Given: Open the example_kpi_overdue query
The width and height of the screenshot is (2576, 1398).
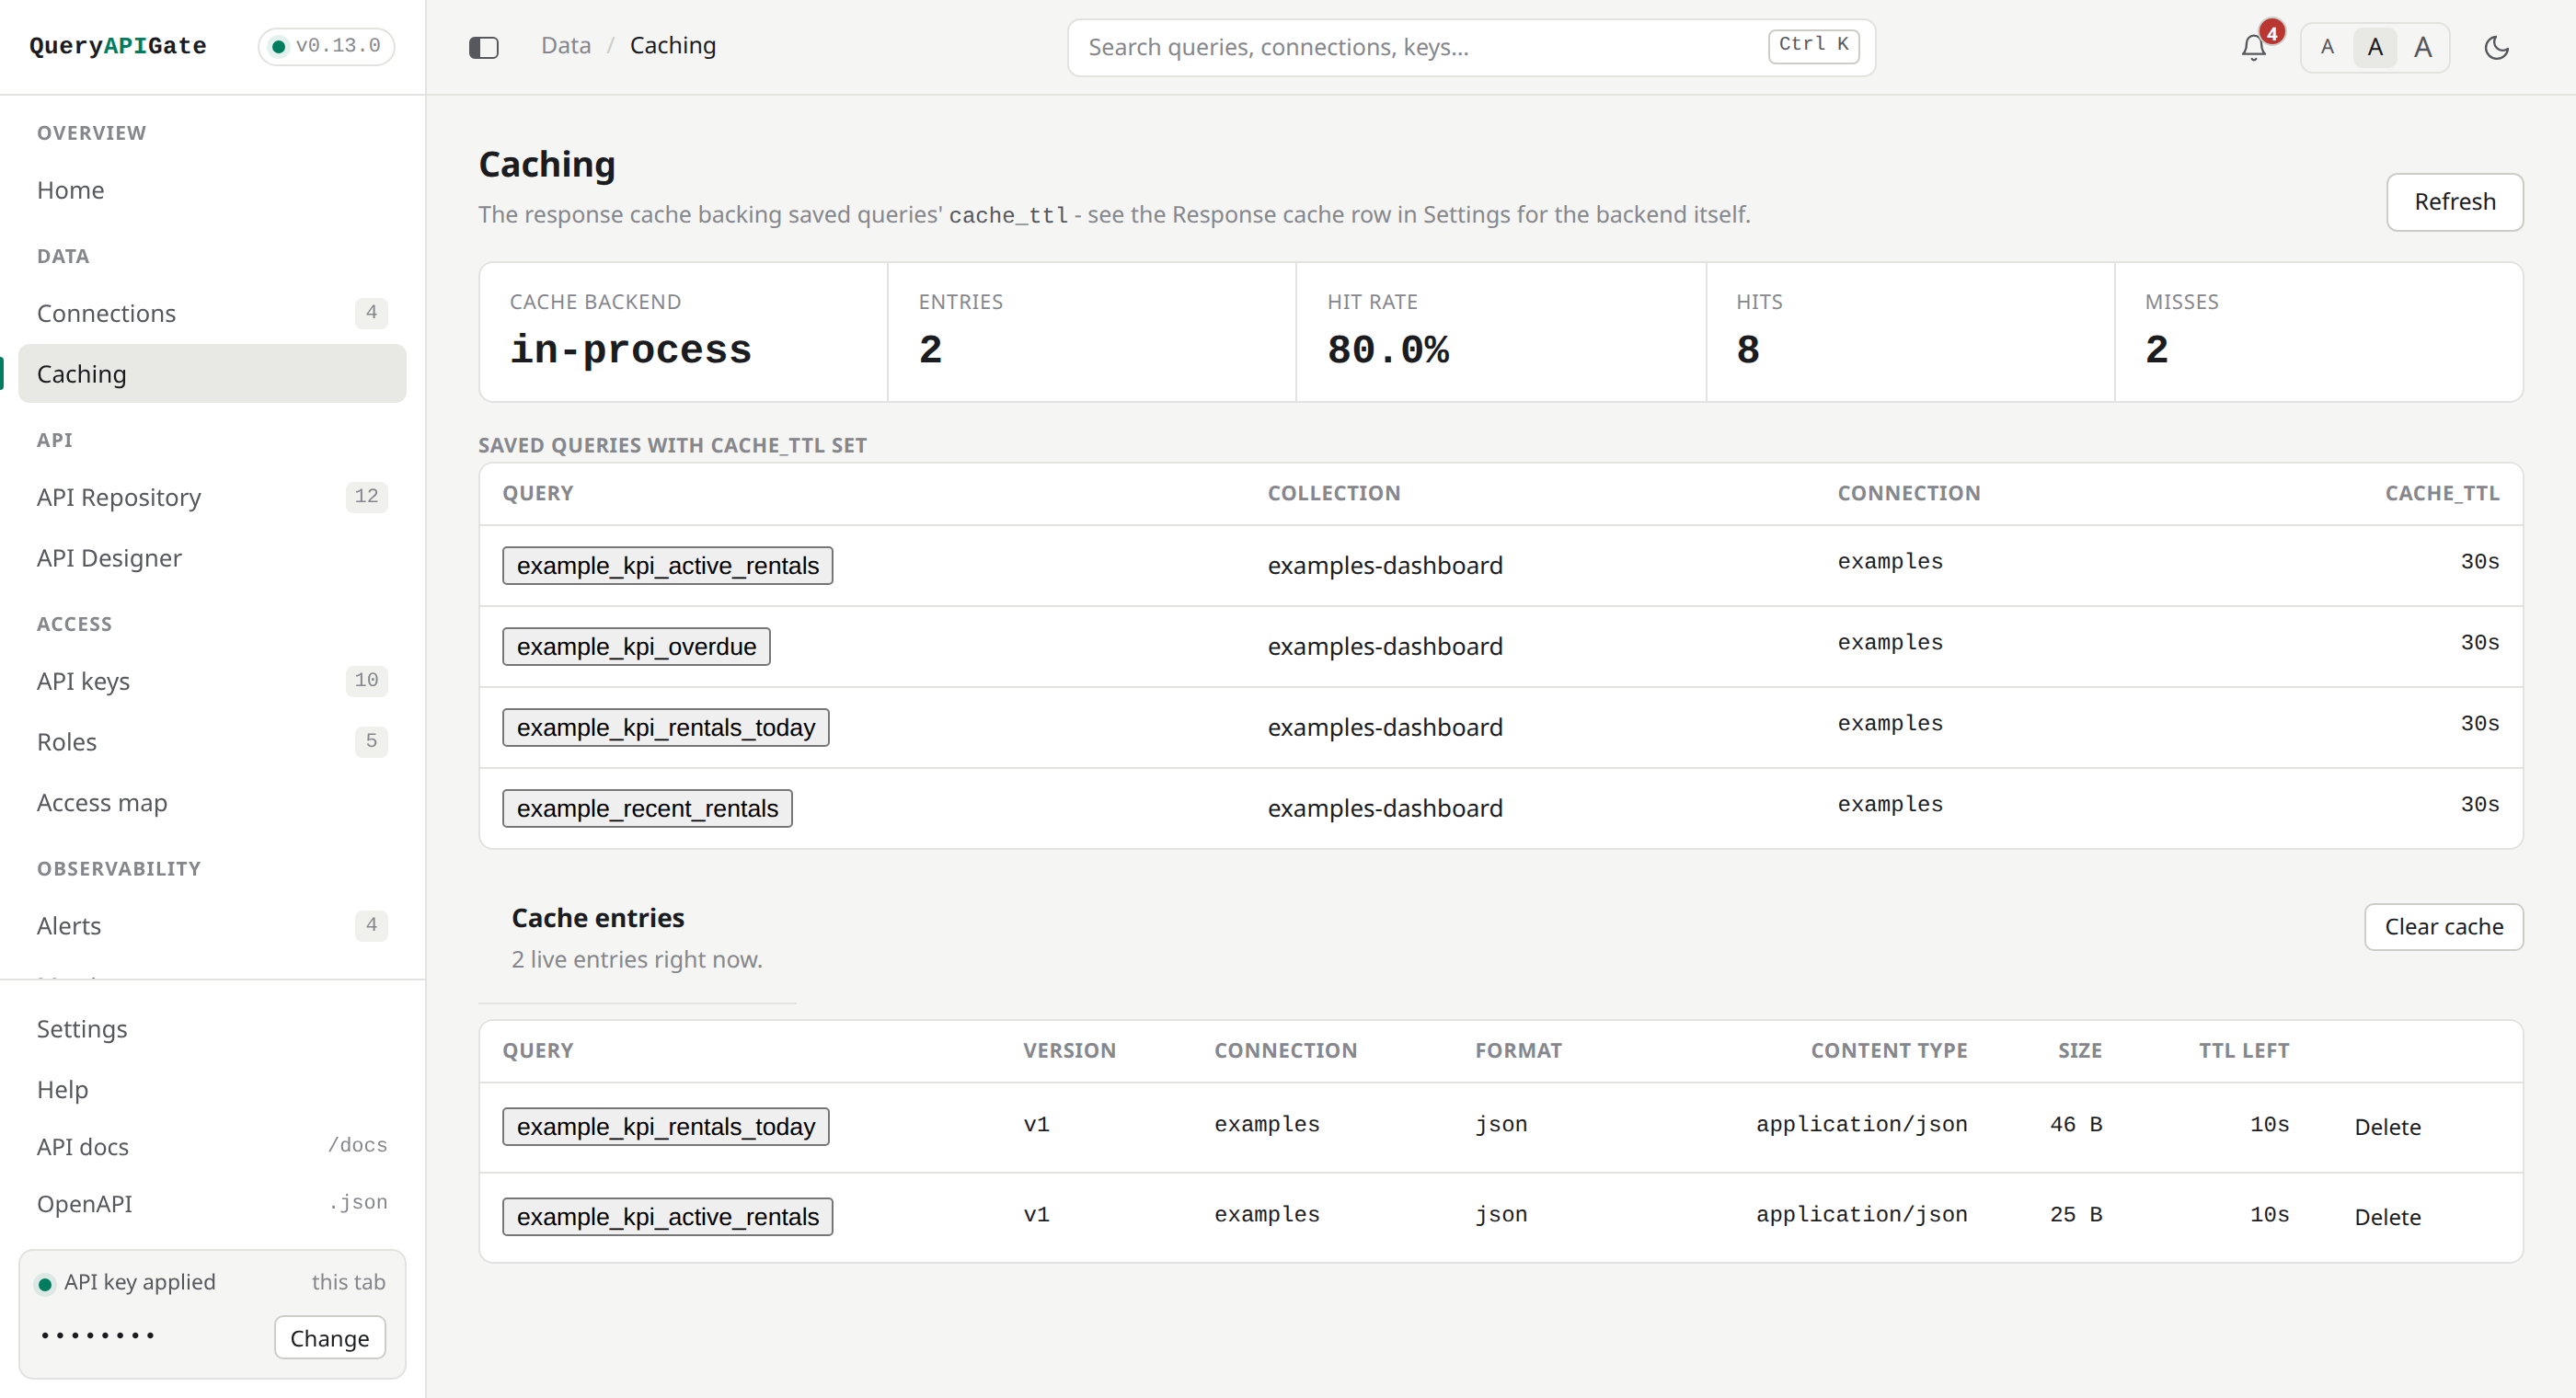Looking at the screenshot, I should click(x=636, y=647).
